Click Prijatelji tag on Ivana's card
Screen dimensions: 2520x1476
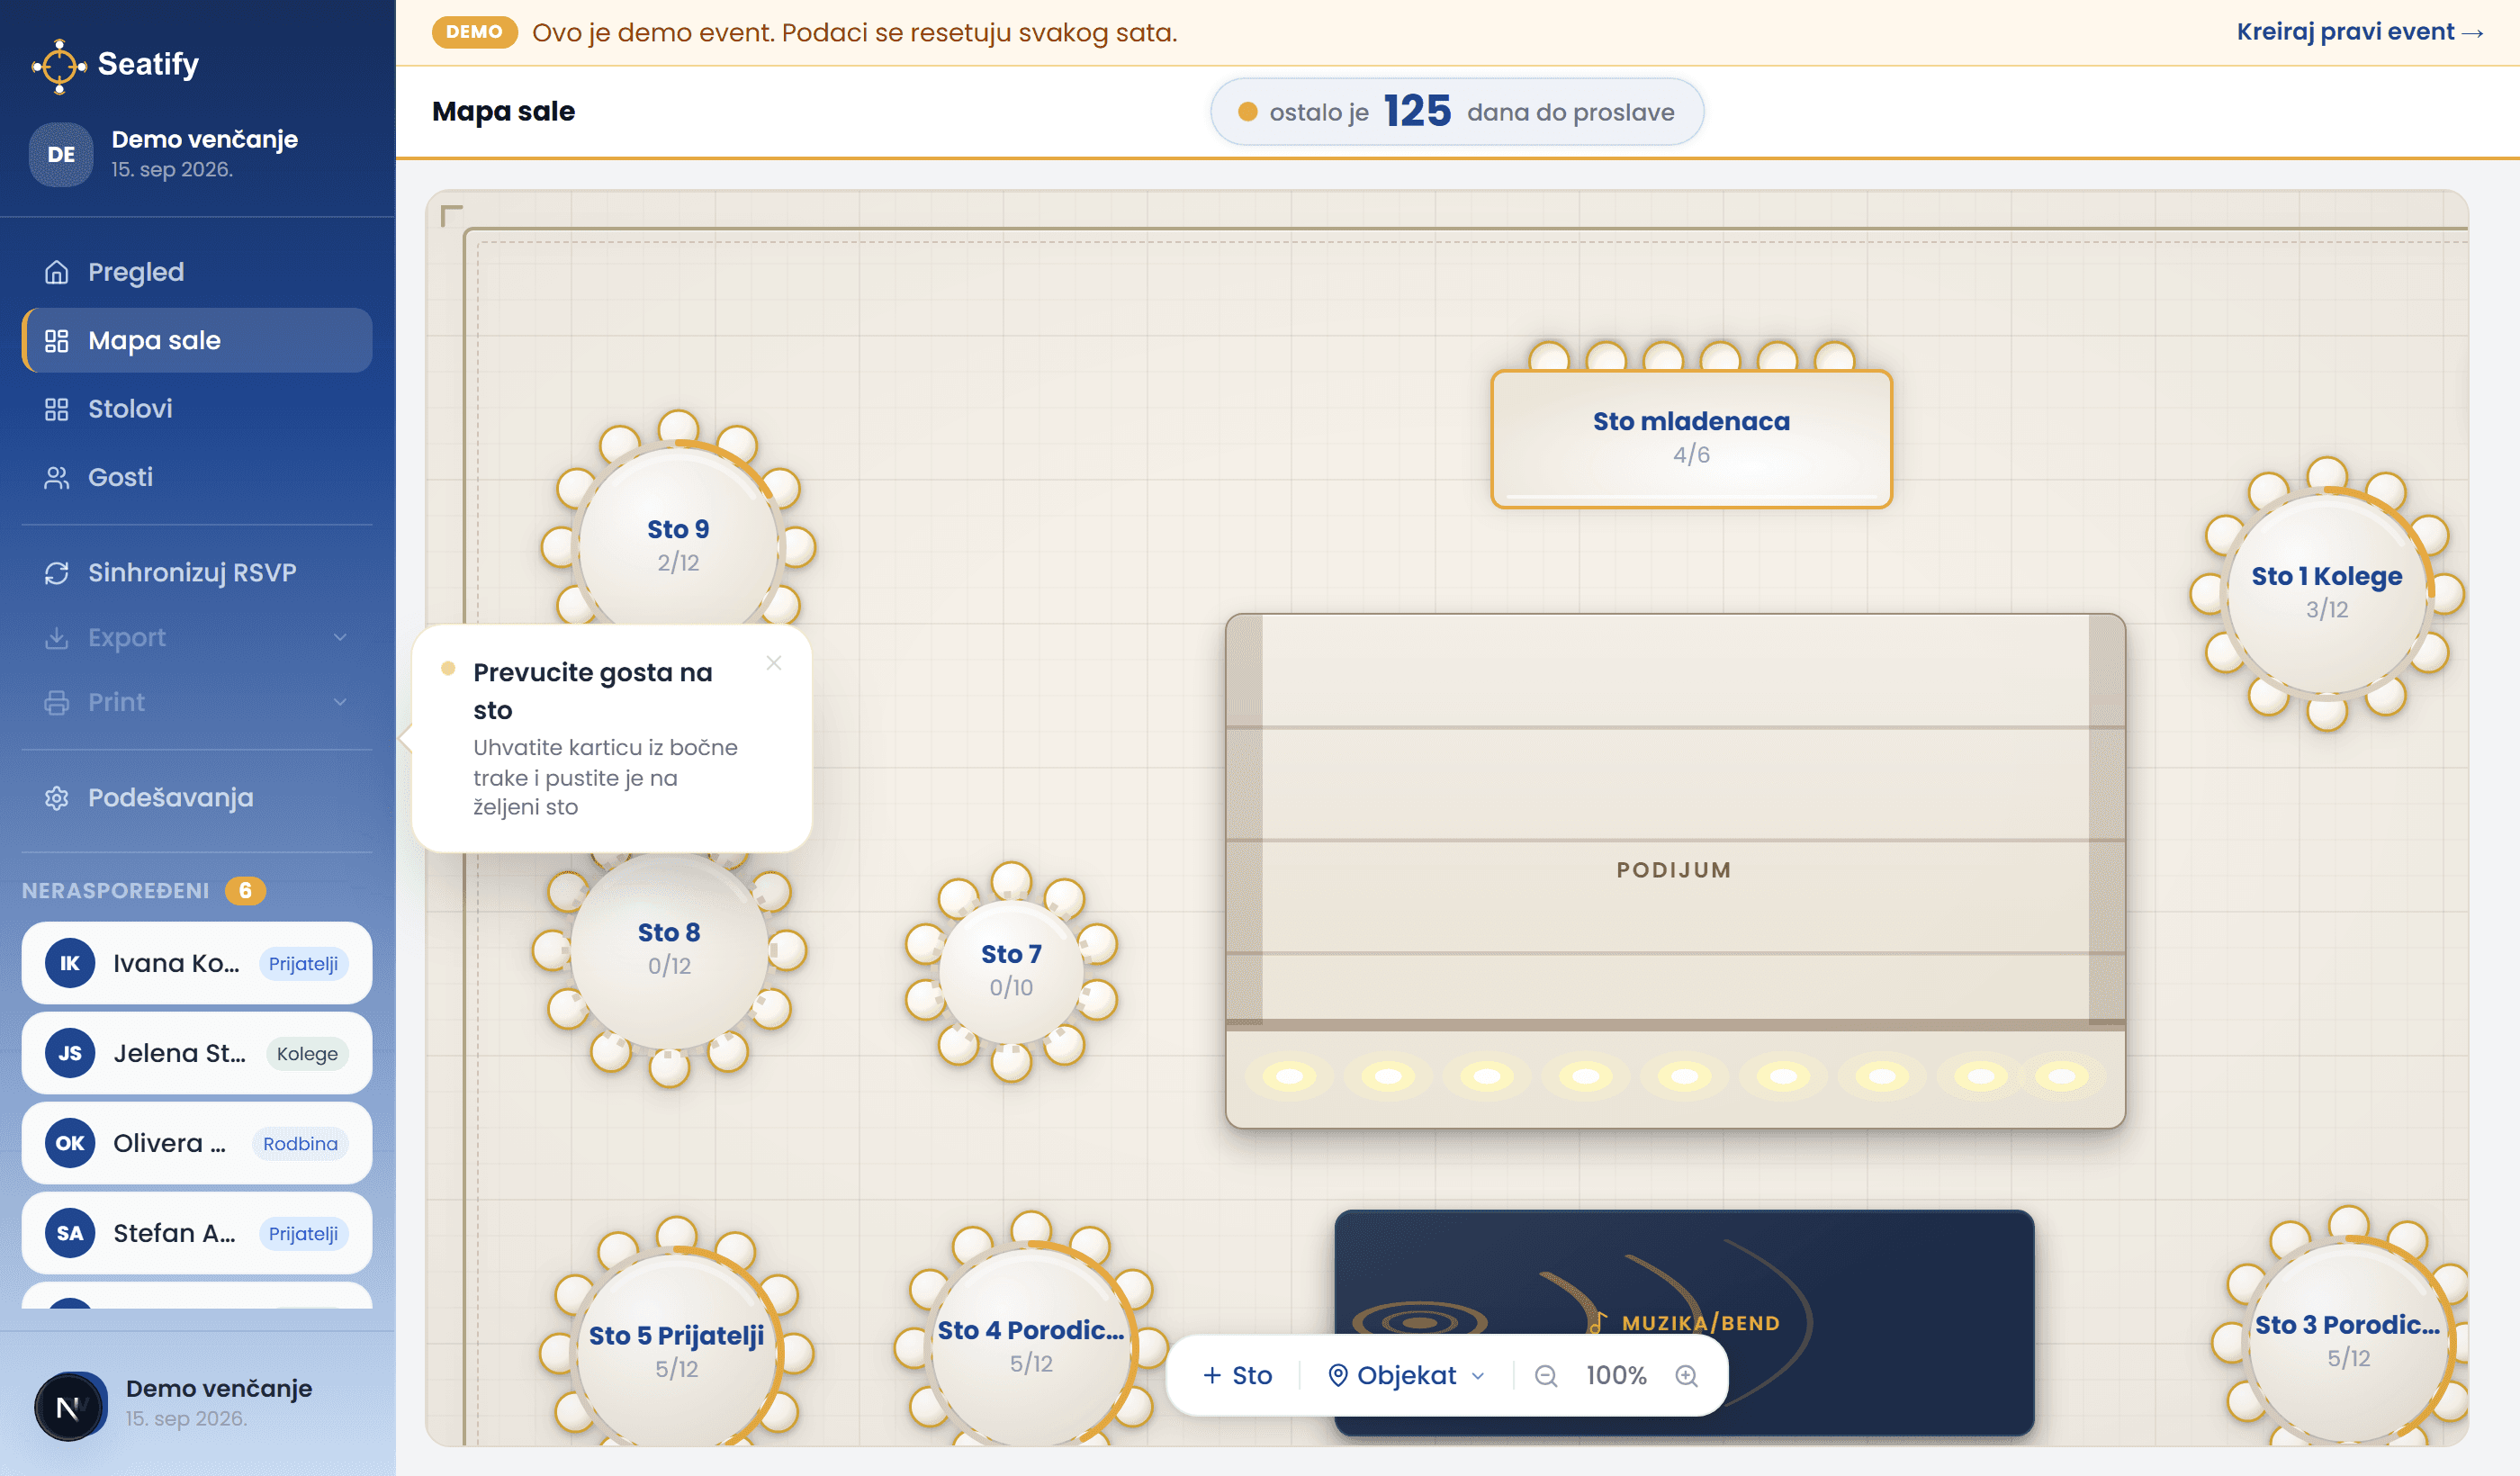(303, 963)
